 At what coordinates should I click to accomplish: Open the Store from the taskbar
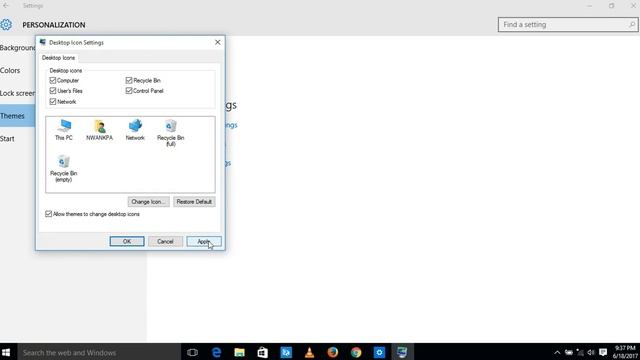coord(262,352)
